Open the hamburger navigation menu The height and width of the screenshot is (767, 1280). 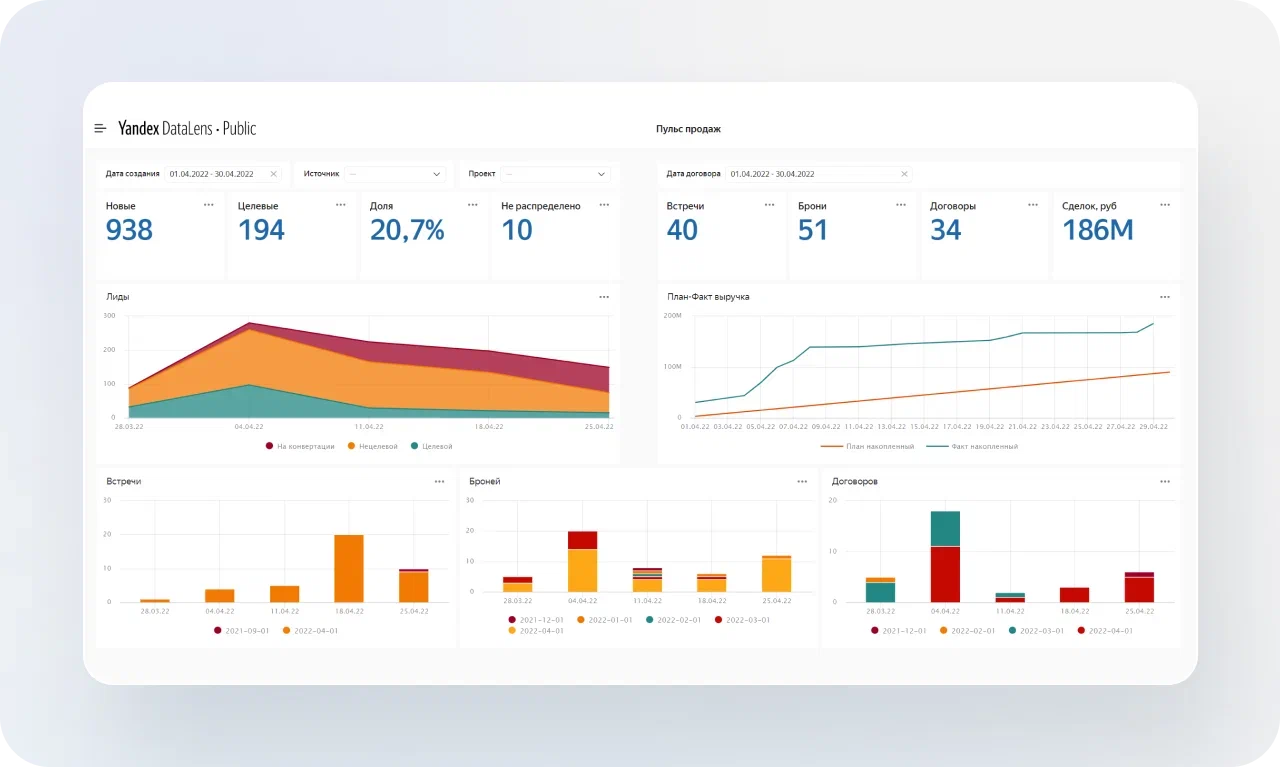pyautogui.click(x=100, y=129)
